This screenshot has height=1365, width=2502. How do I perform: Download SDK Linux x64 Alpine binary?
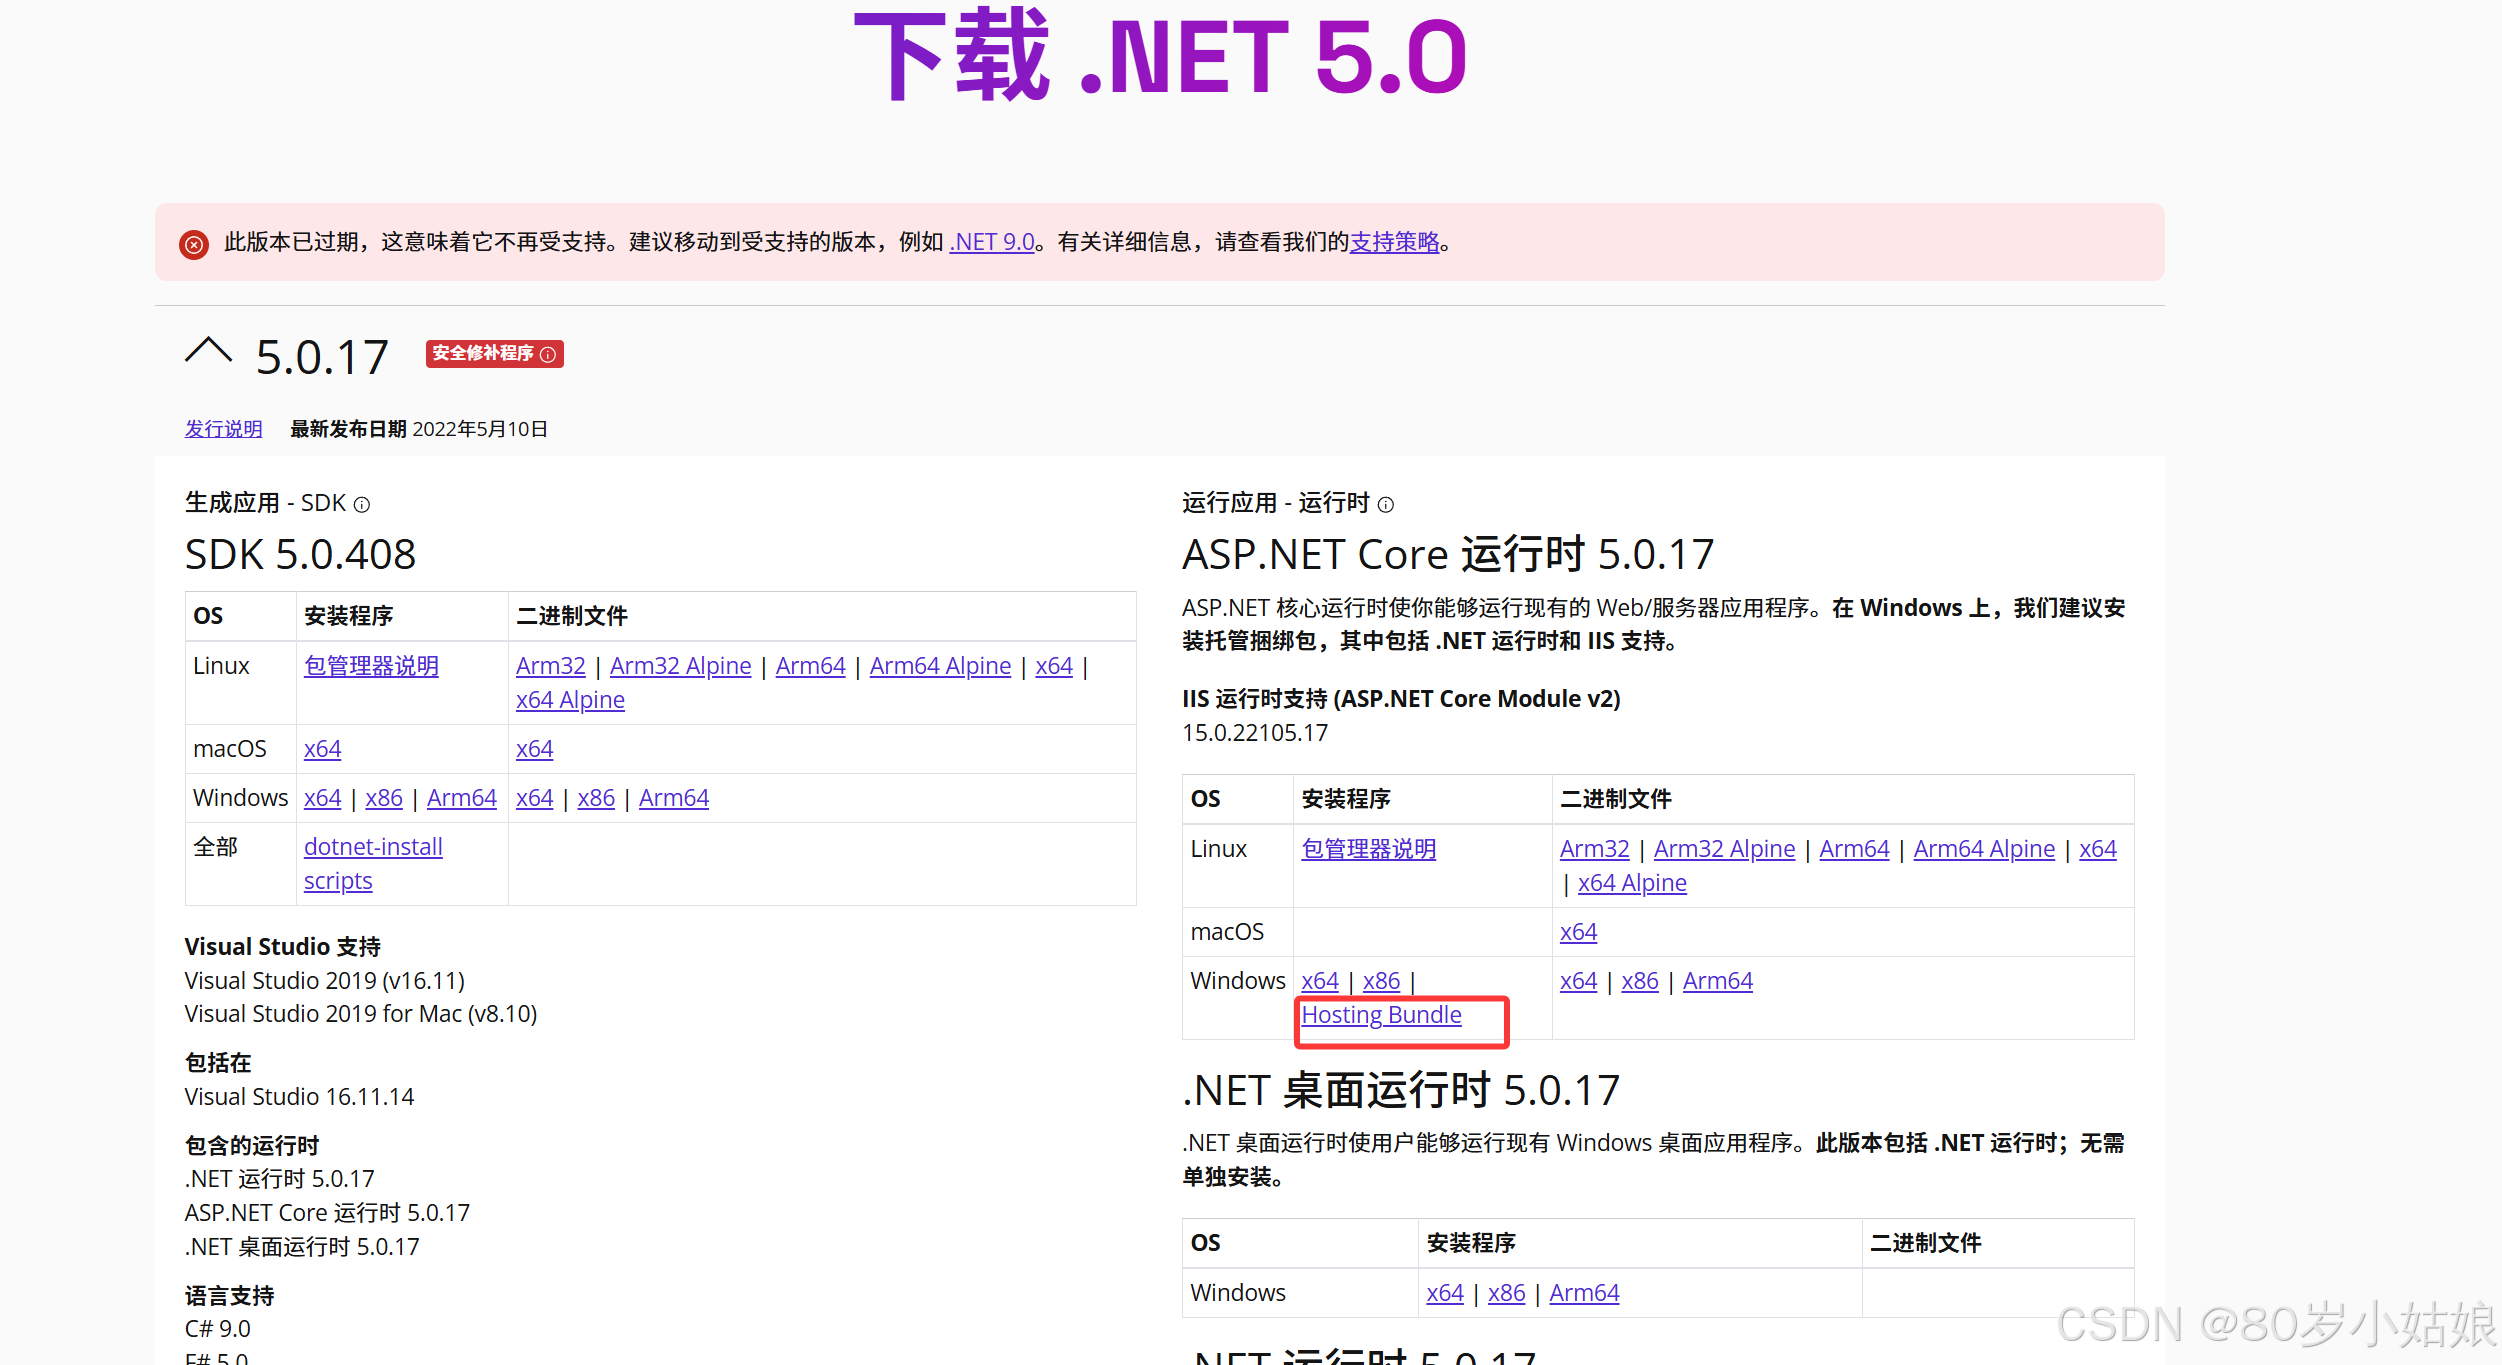[570, 700]
